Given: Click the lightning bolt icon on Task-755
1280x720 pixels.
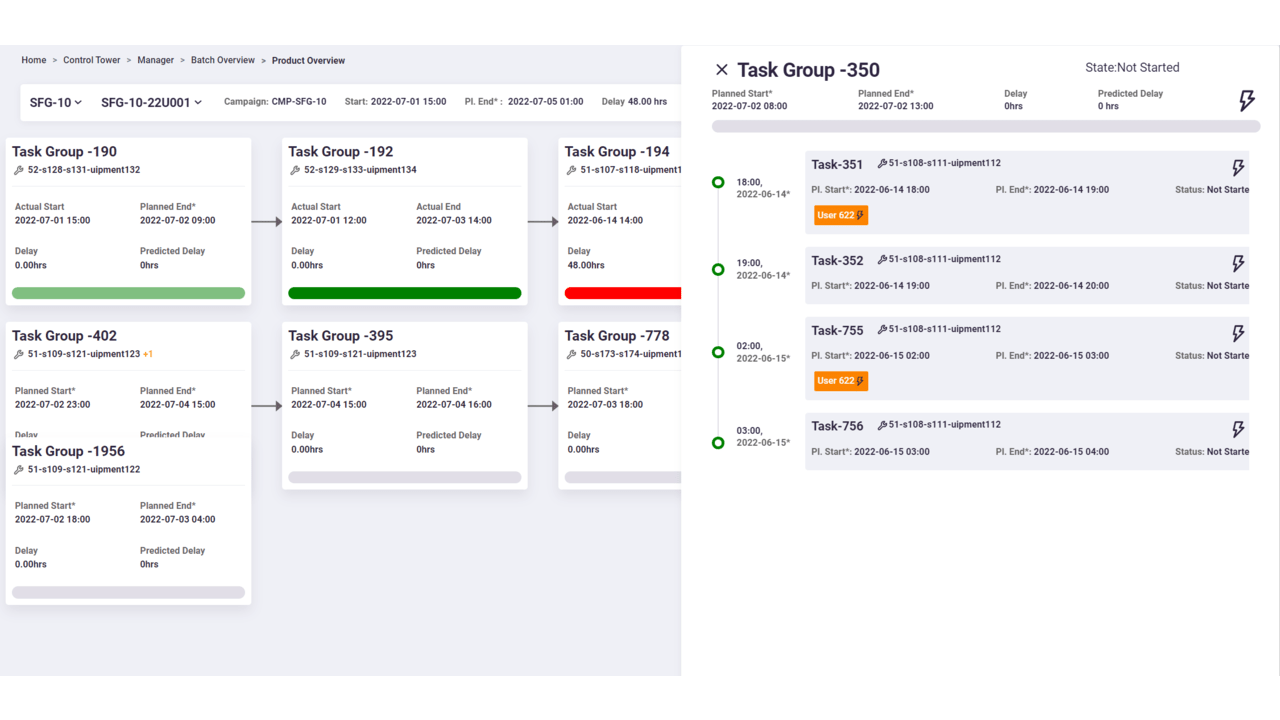Looking at the screenshot, I should 1238,334.
